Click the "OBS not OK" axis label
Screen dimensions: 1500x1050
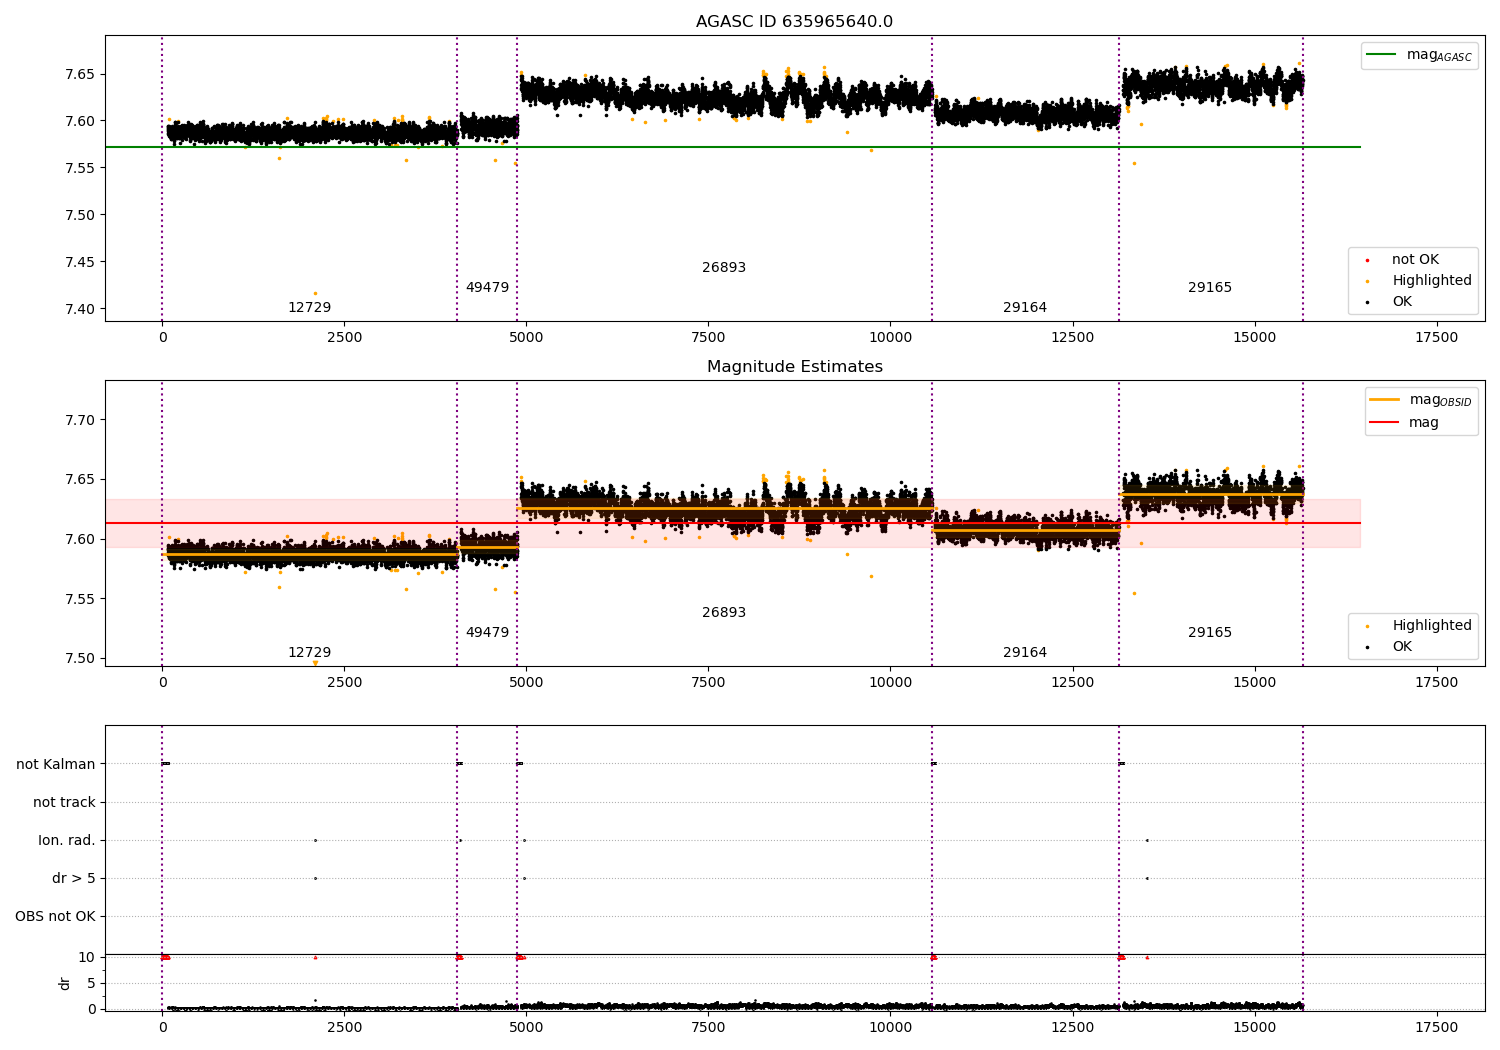pos(55,917)
